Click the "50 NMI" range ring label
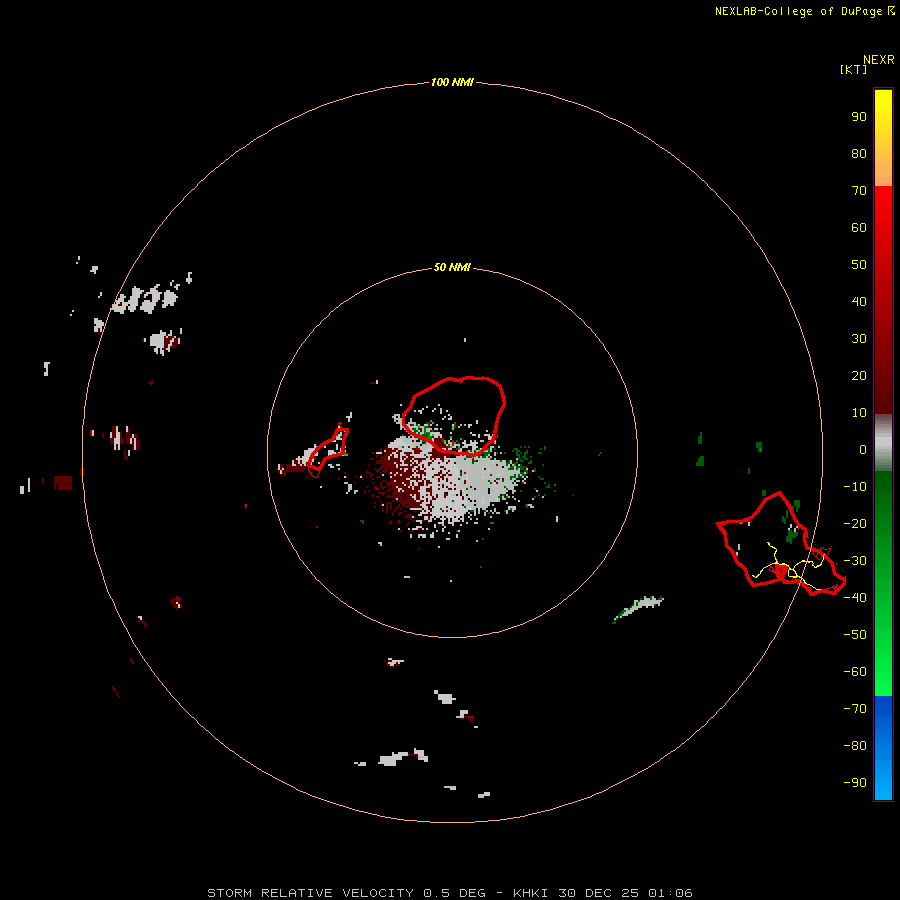 (452, 267)
